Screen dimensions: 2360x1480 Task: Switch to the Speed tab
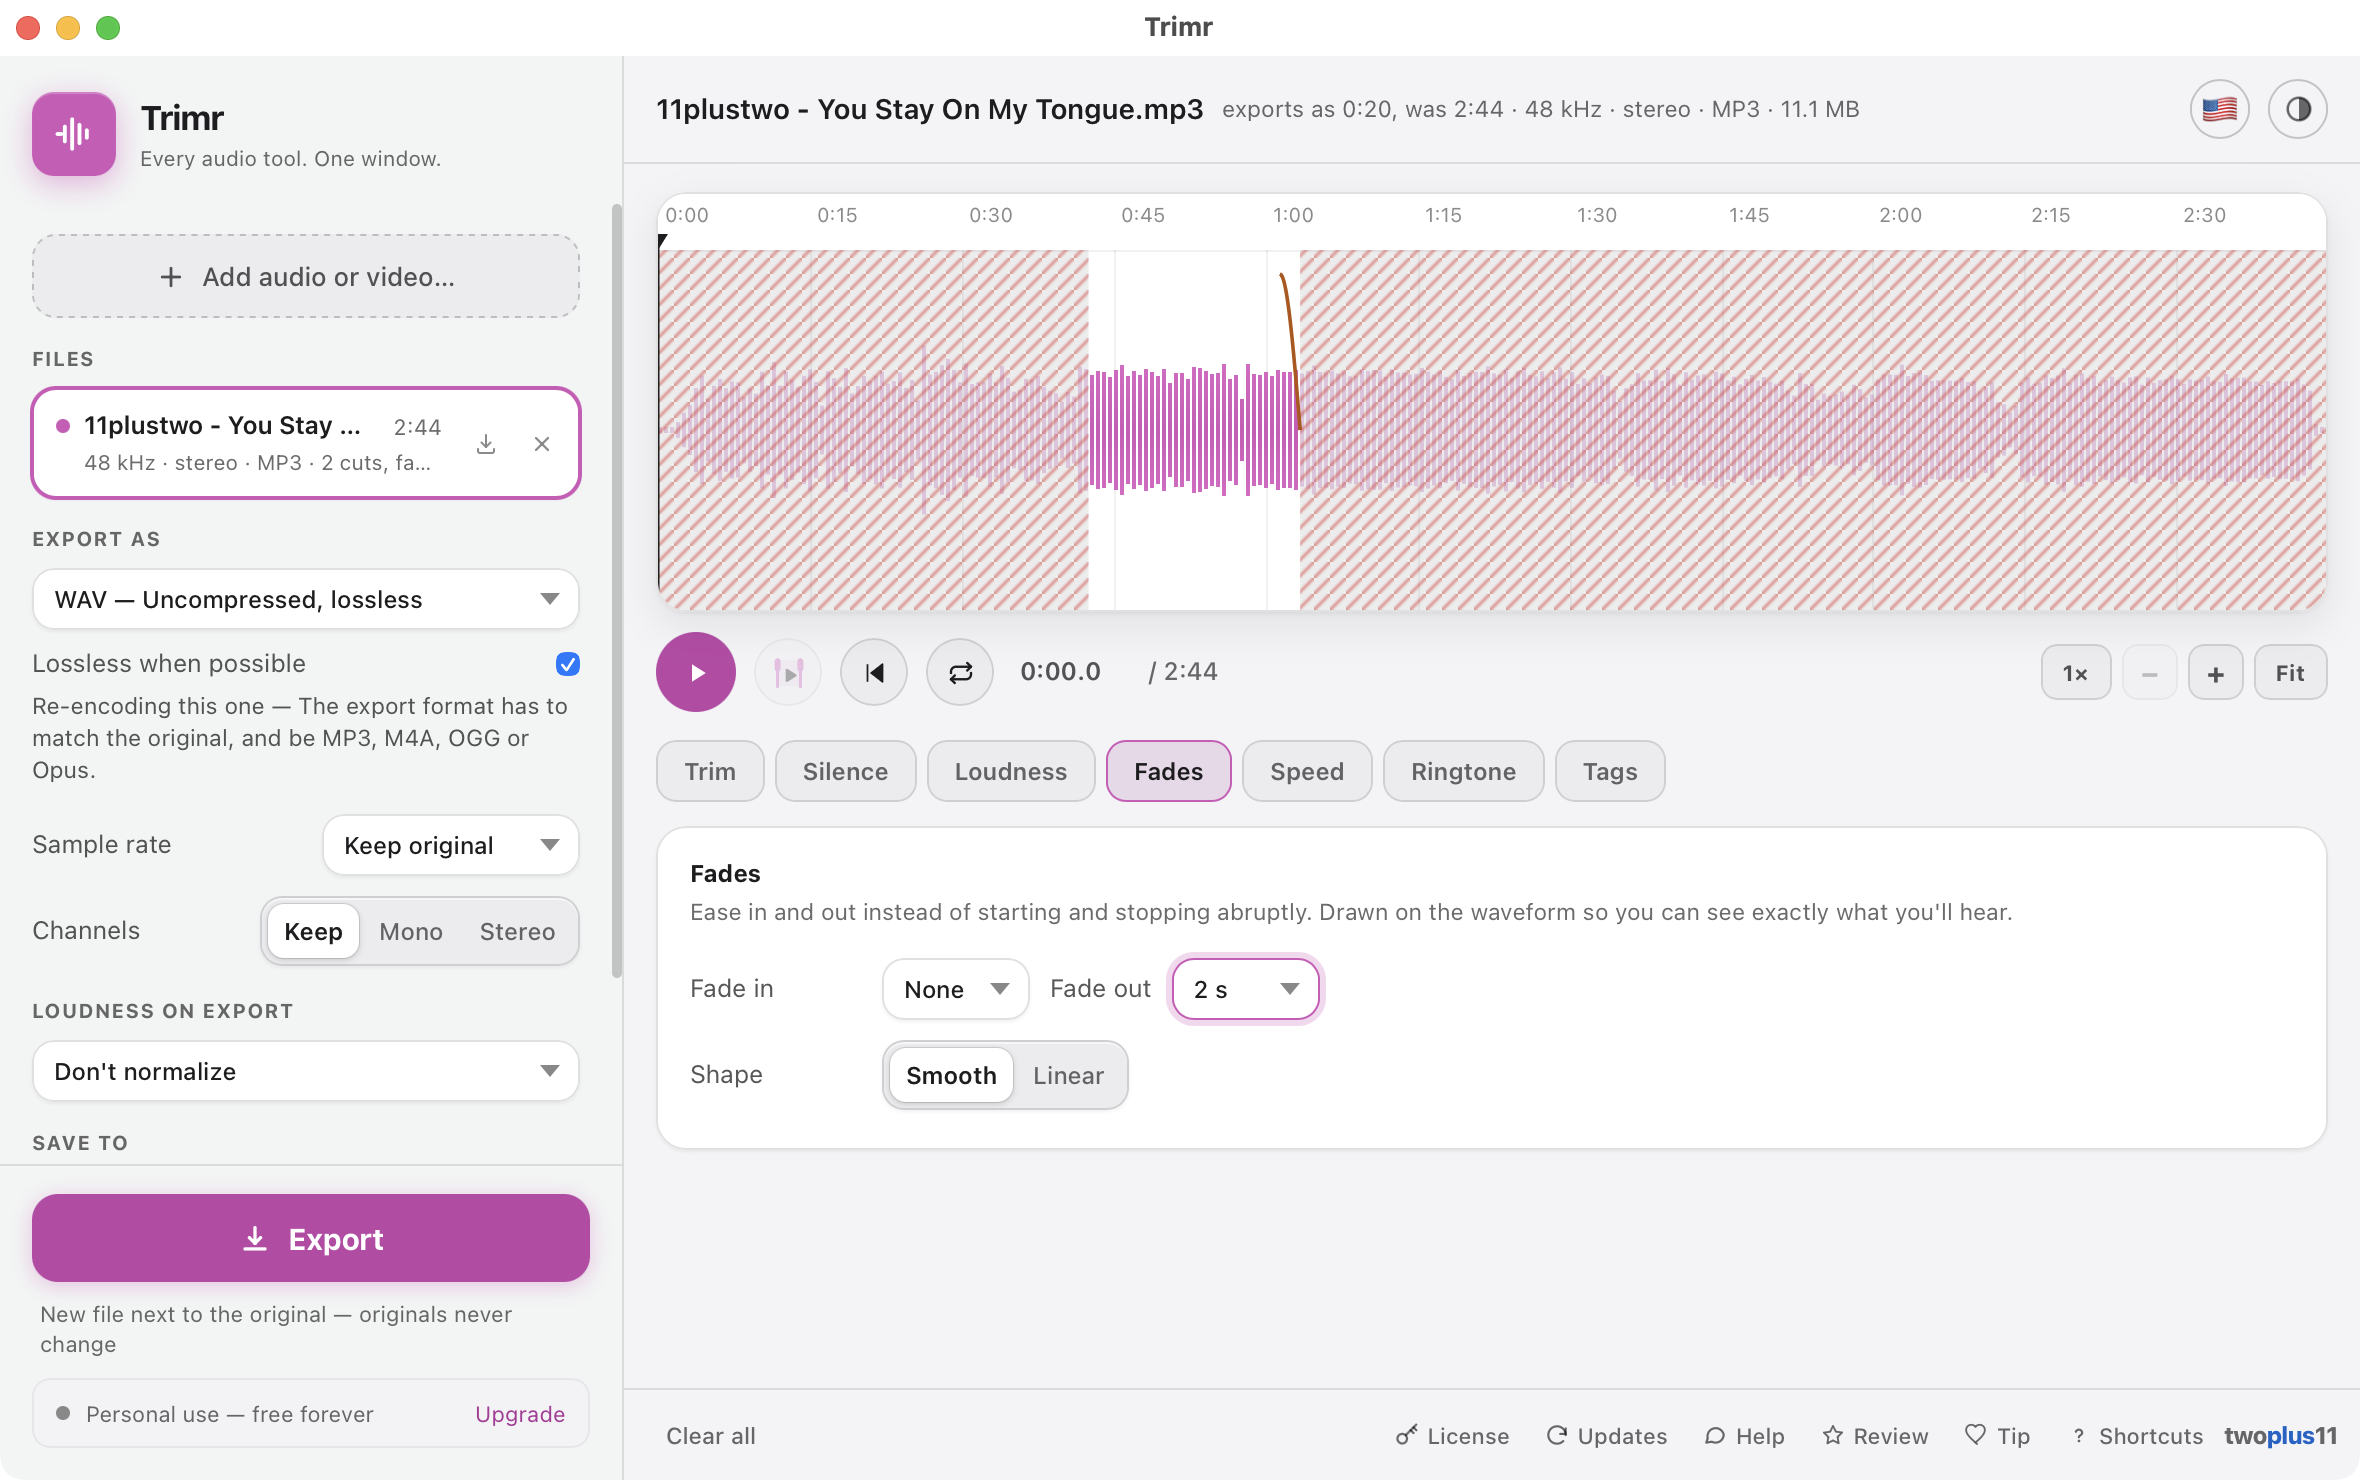tap(1307, 771)
